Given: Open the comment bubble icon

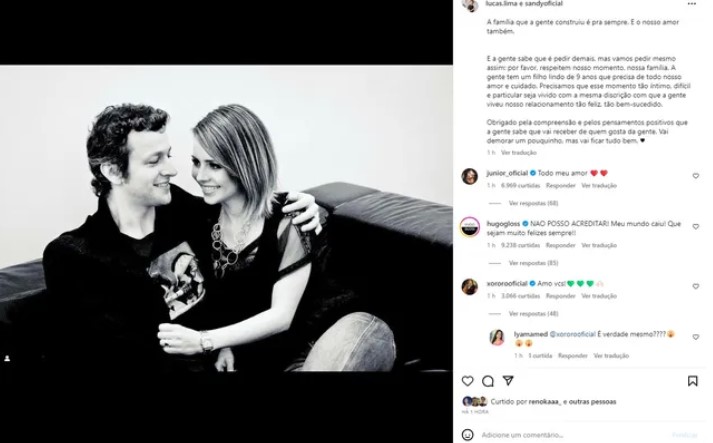Looking at the screenshot, I should click(488, 381).
